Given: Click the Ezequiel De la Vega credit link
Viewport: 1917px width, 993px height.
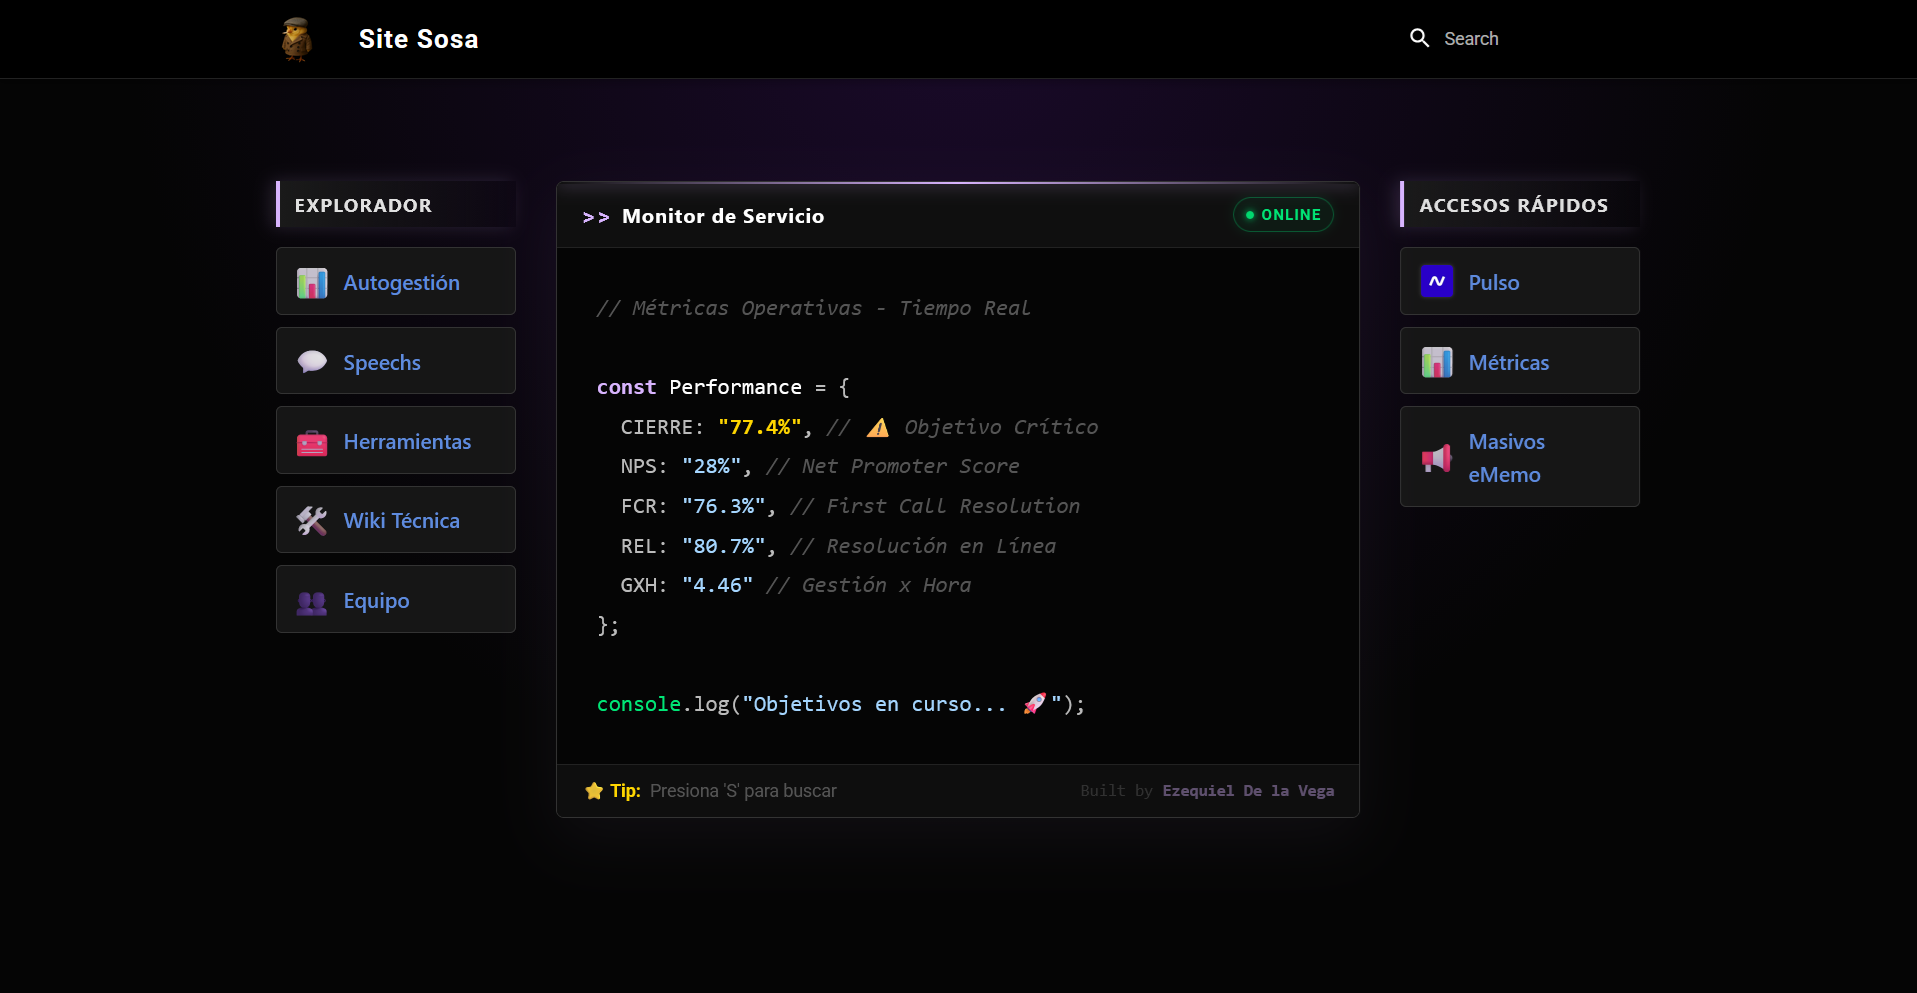Looking at the screenshot, I should (1247, 791).
